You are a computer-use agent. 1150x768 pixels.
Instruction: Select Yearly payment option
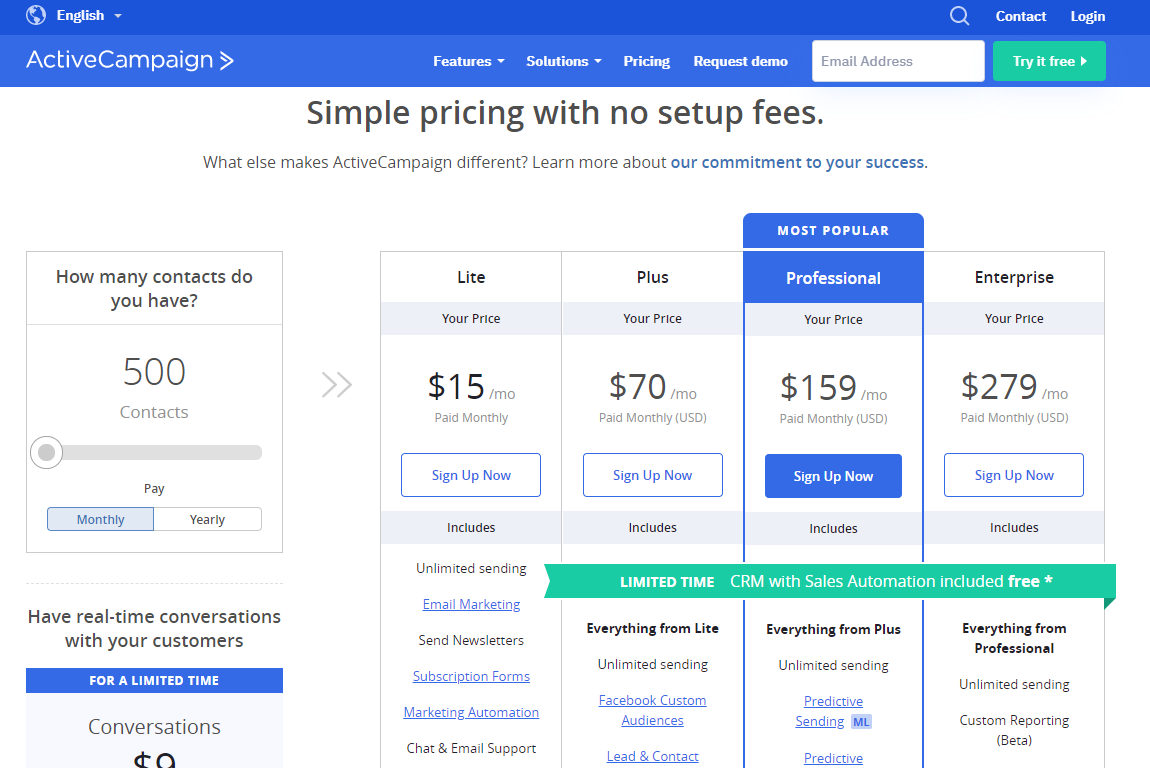click(x=207, y=519)
